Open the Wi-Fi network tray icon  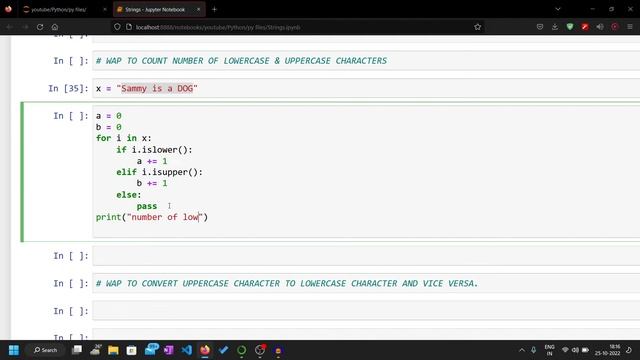(x=565, y=350)
